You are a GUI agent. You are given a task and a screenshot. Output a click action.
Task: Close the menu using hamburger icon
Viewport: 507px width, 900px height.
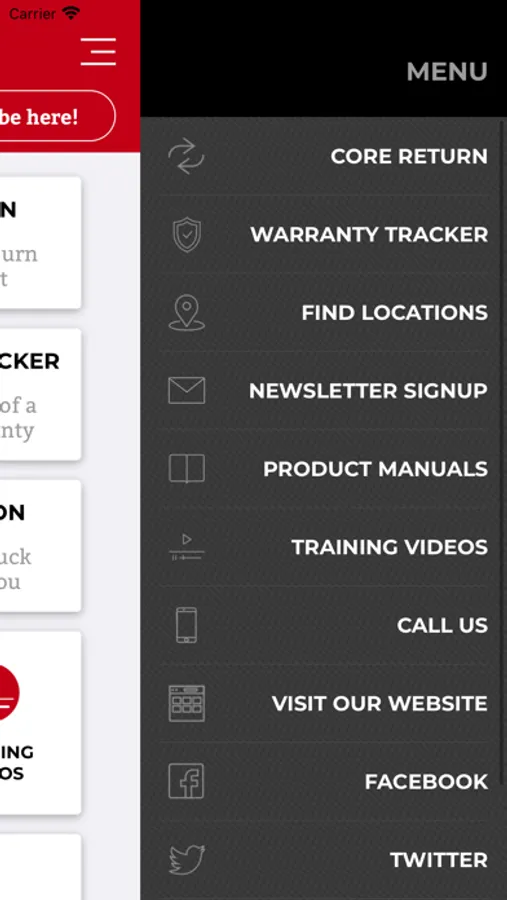point(98,52)
